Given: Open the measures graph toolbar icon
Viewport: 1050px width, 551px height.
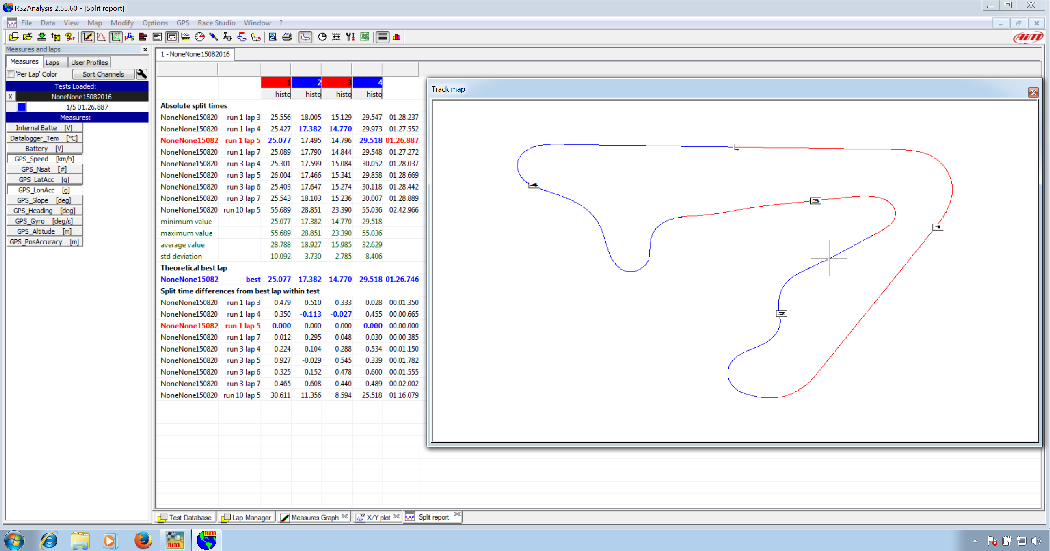Looking at the screenshot, I should click(88, 37).
